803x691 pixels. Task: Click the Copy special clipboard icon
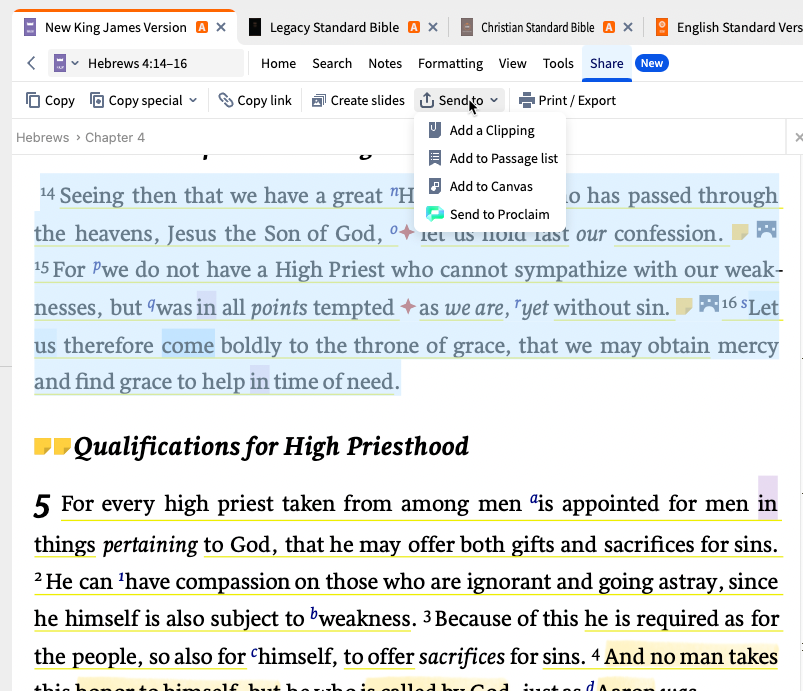coord(97,100)
